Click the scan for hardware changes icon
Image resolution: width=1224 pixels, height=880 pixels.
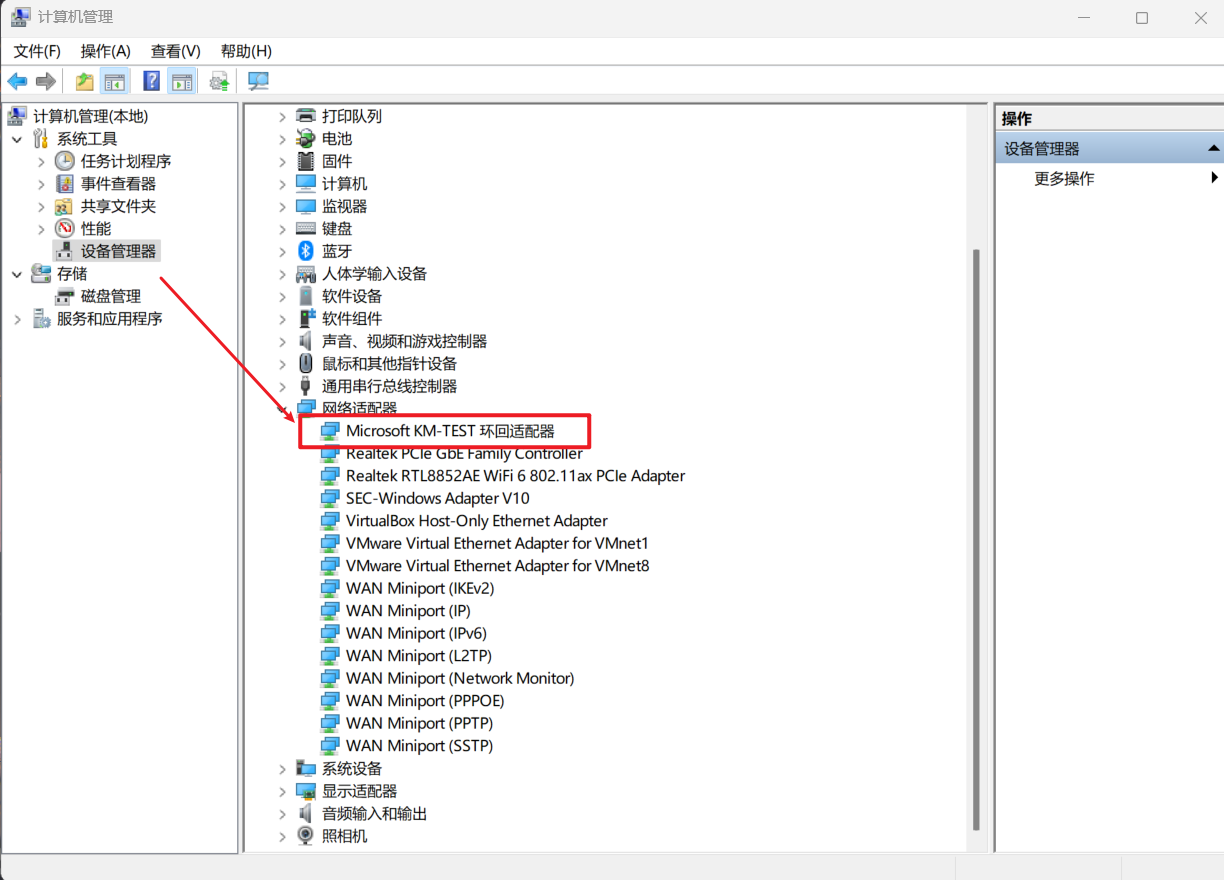(x=258, y=81)
